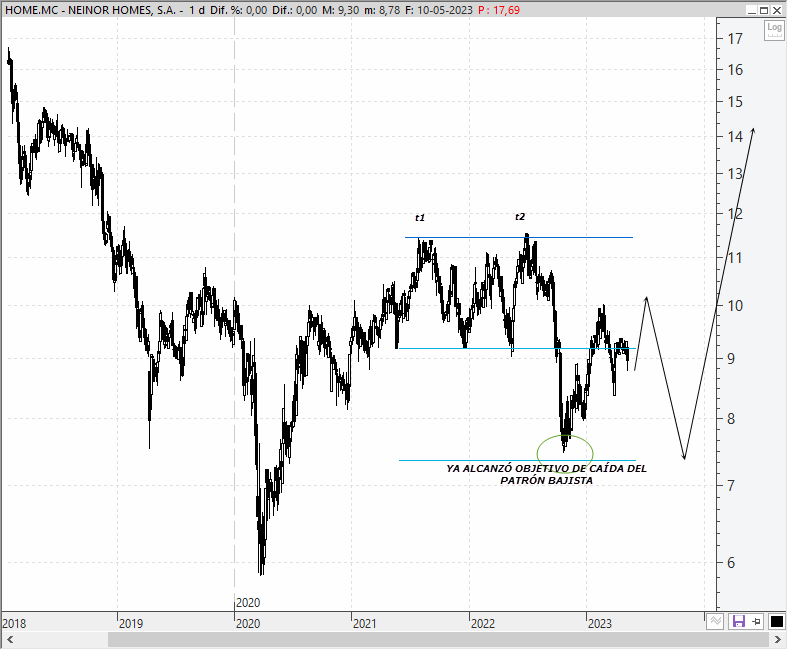788x650 pixels.
Task: Click the 2022 time axis label
Action: click(x=482, y=623)
